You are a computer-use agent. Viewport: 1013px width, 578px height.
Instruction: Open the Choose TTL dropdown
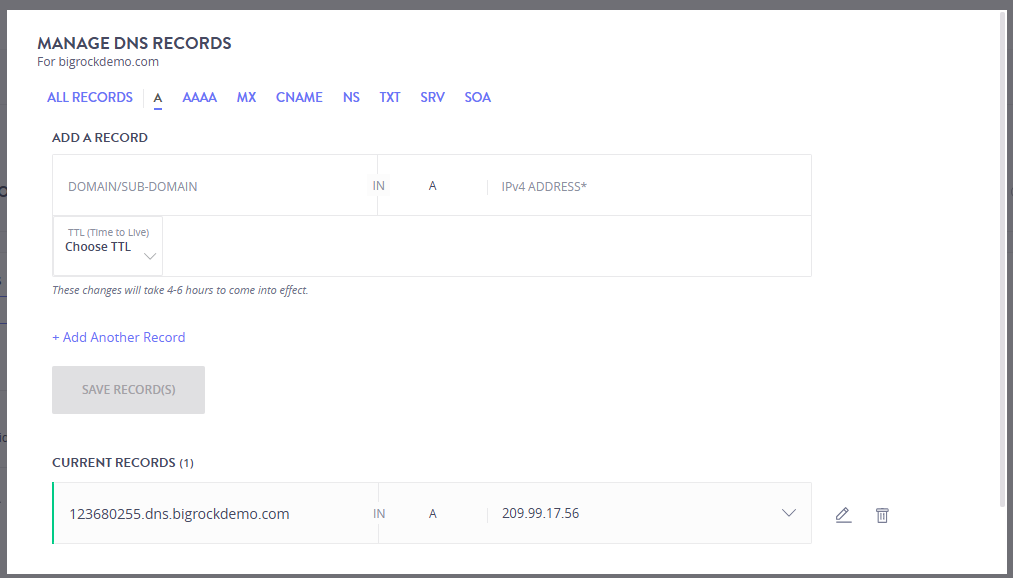coord(108,246)
